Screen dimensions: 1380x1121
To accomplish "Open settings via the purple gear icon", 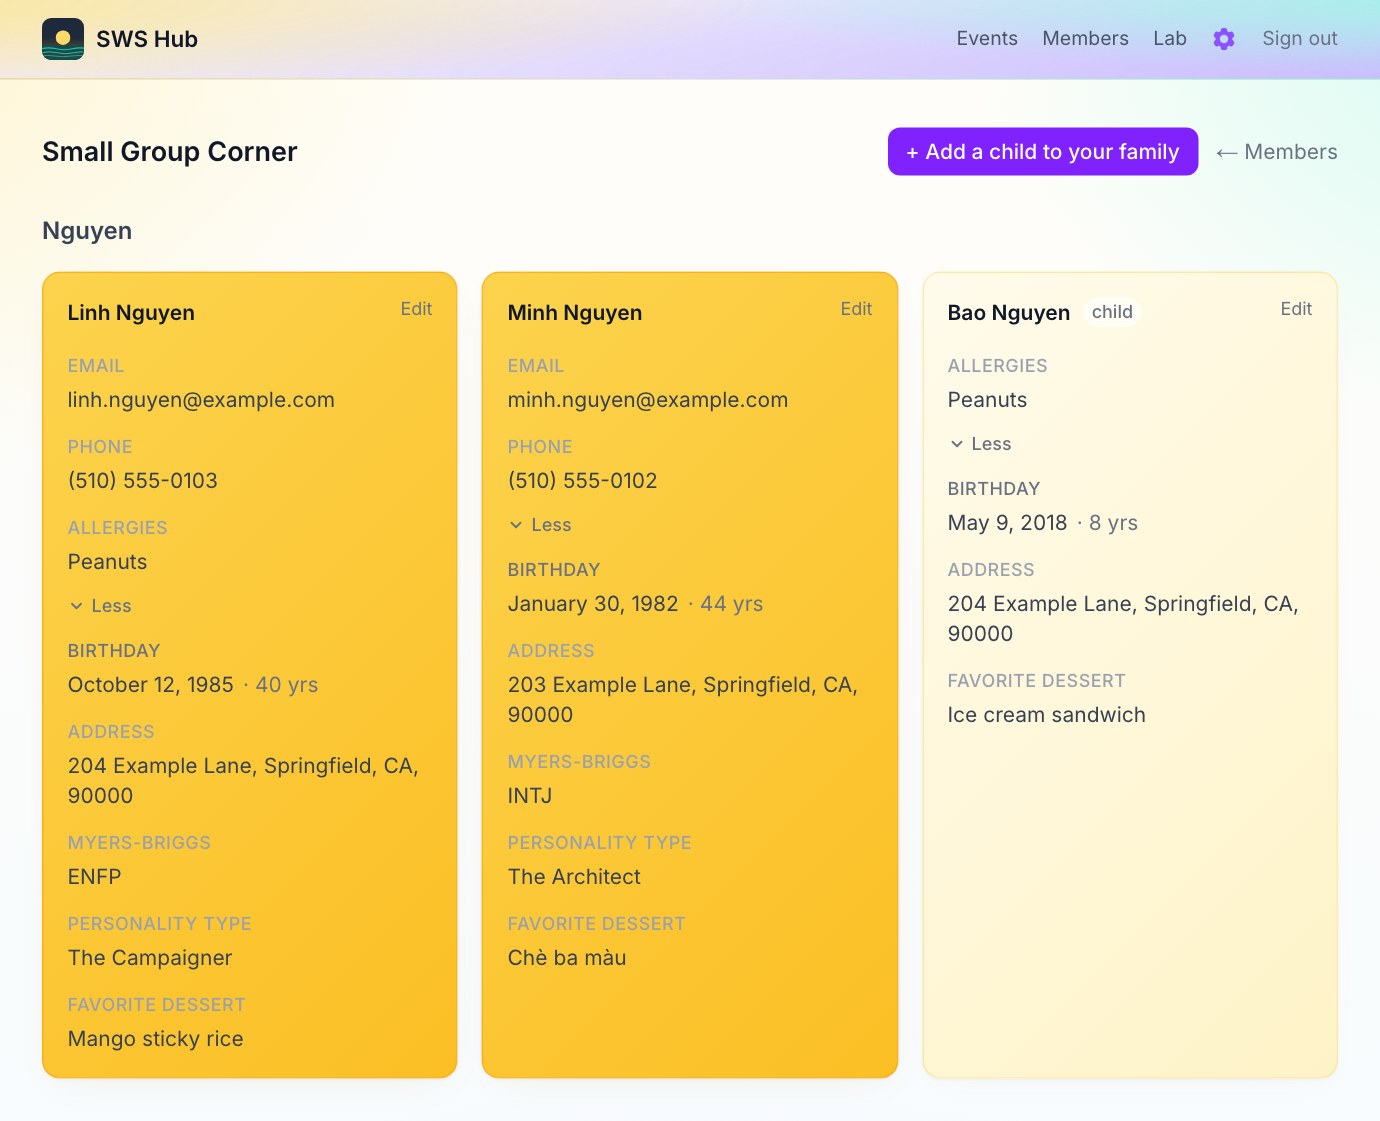I will 1224,39.
